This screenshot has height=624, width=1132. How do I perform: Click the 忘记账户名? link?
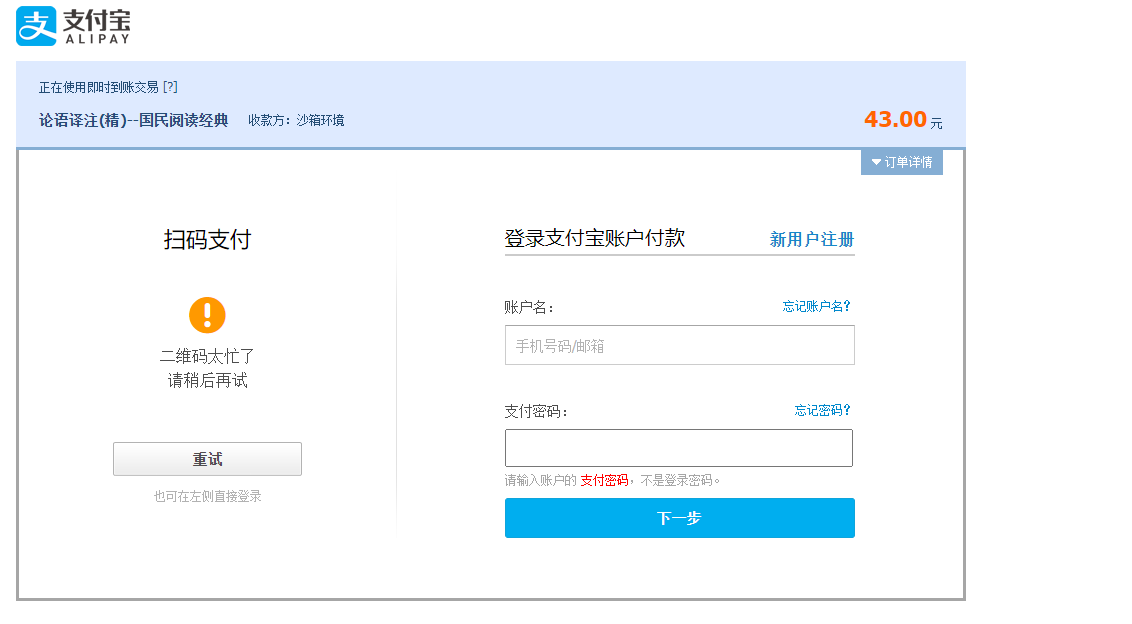(x=817, y=306)
